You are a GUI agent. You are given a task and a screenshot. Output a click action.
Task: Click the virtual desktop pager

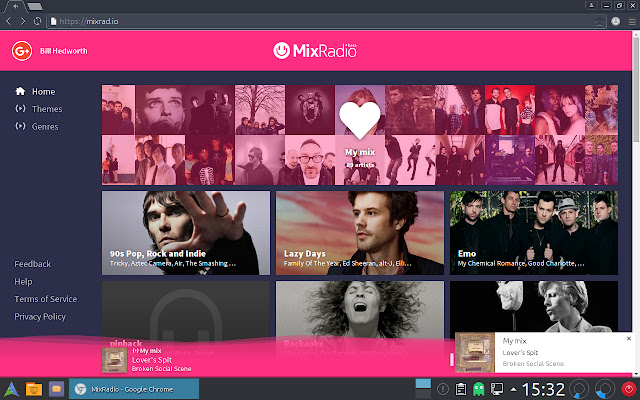point(423,389)
